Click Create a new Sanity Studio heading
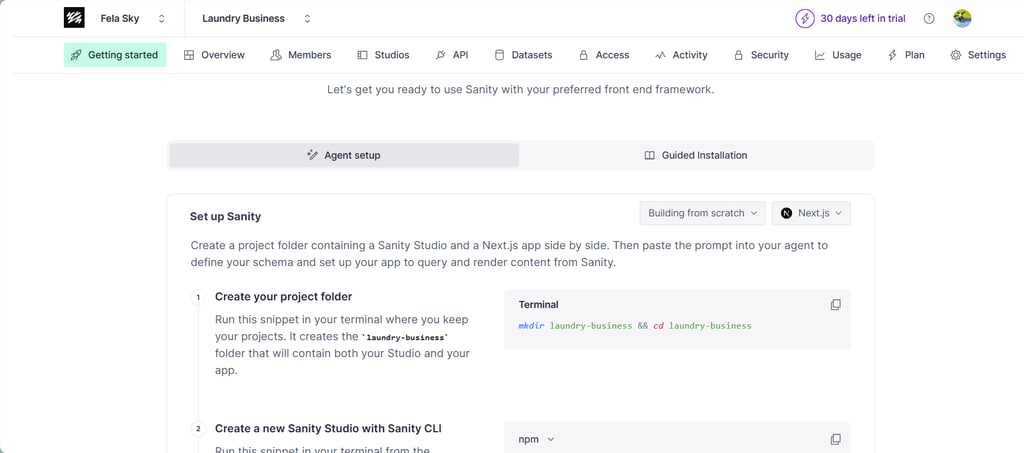This screenshot has width=1024, height=453. pyautogui.click(x=328, y=428)
